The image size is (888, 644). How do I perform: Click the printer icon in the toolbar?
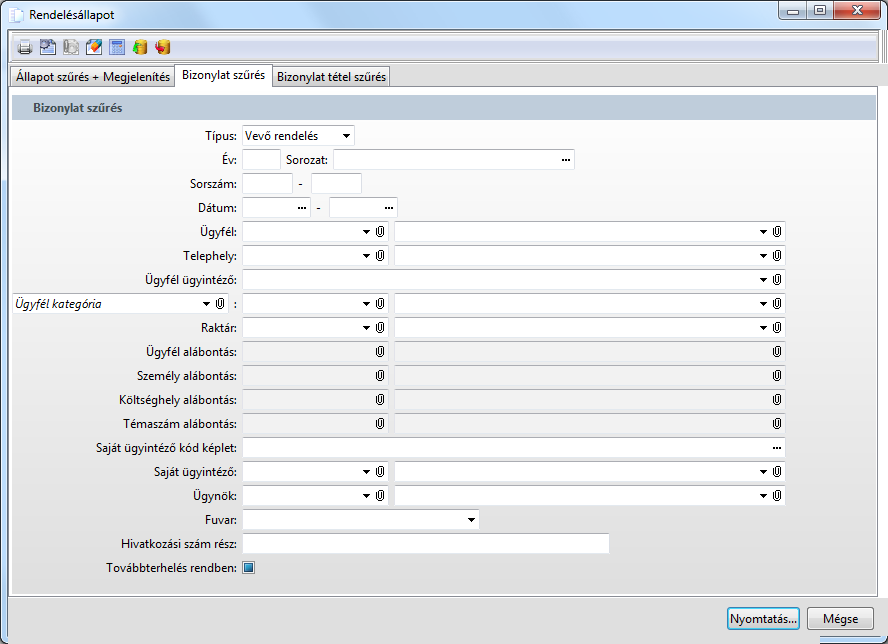tap(25, 47)
